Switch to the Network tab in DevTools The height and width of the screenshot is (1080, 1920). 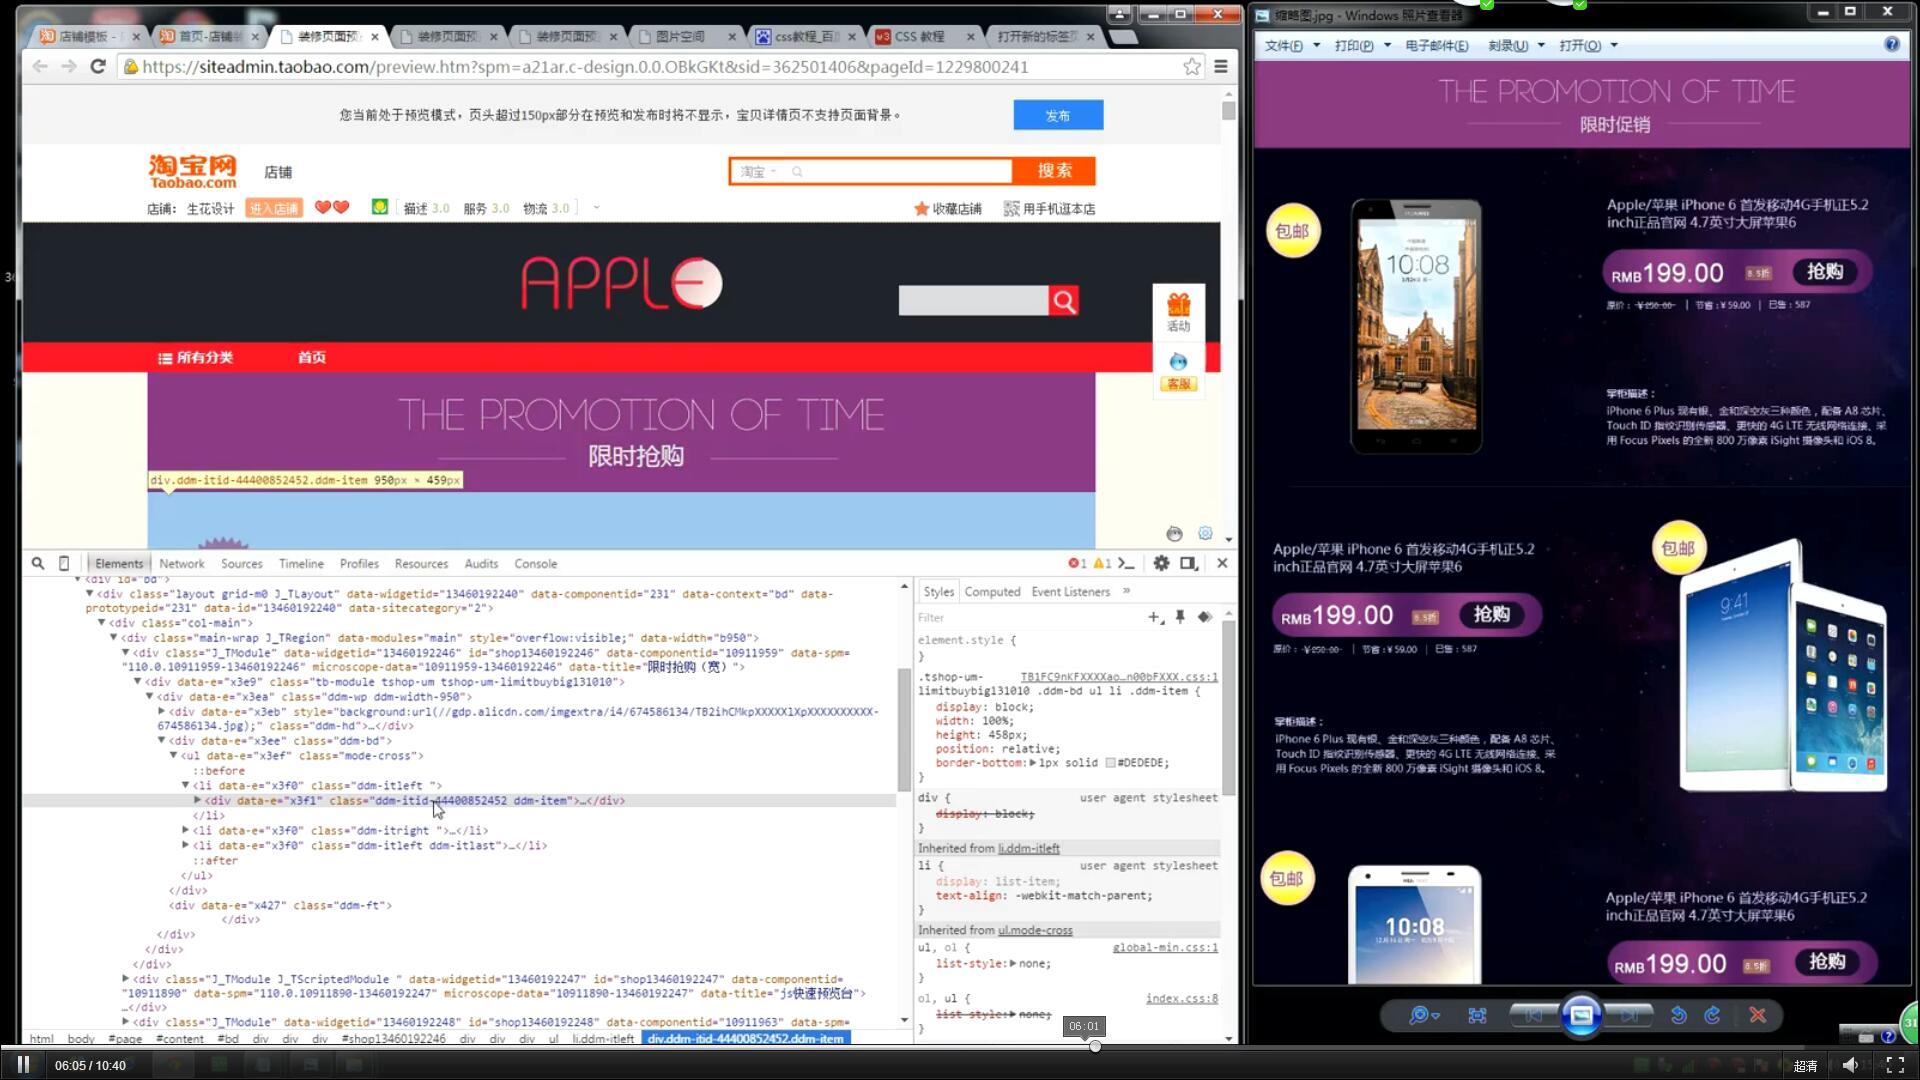181,563
